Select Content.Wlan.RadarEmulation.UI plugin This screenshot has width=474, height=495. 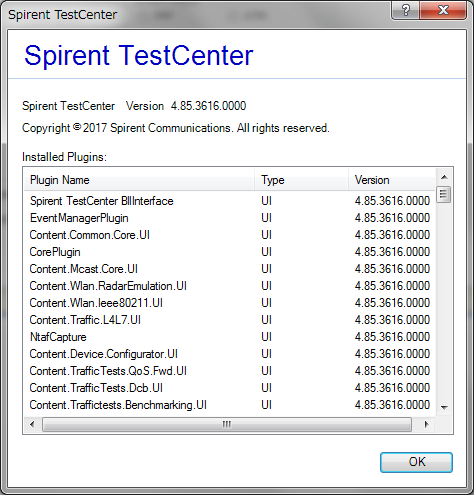(230, 286)
